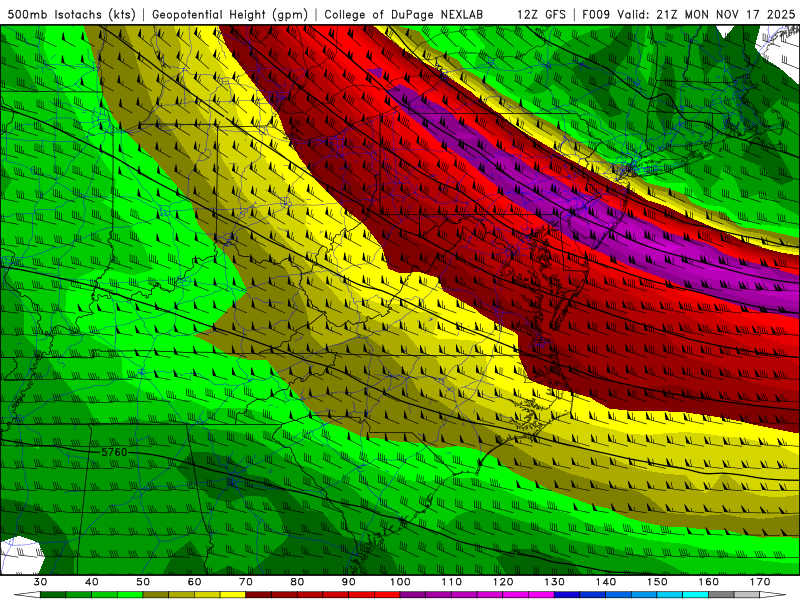Screen dimensions: 800x600
Task: Click the 60 label on the color scale
Action: click(x=194, y=582)
